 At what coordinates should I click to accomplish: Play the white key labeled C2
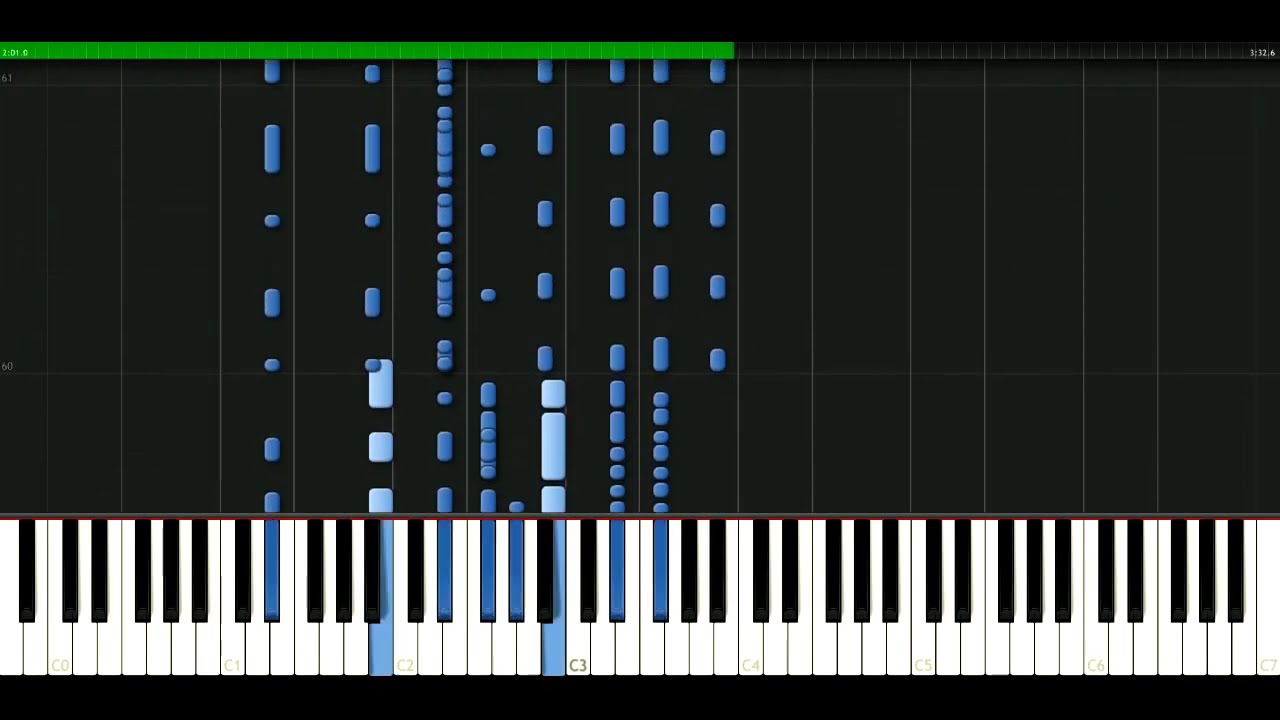point(405,650)
